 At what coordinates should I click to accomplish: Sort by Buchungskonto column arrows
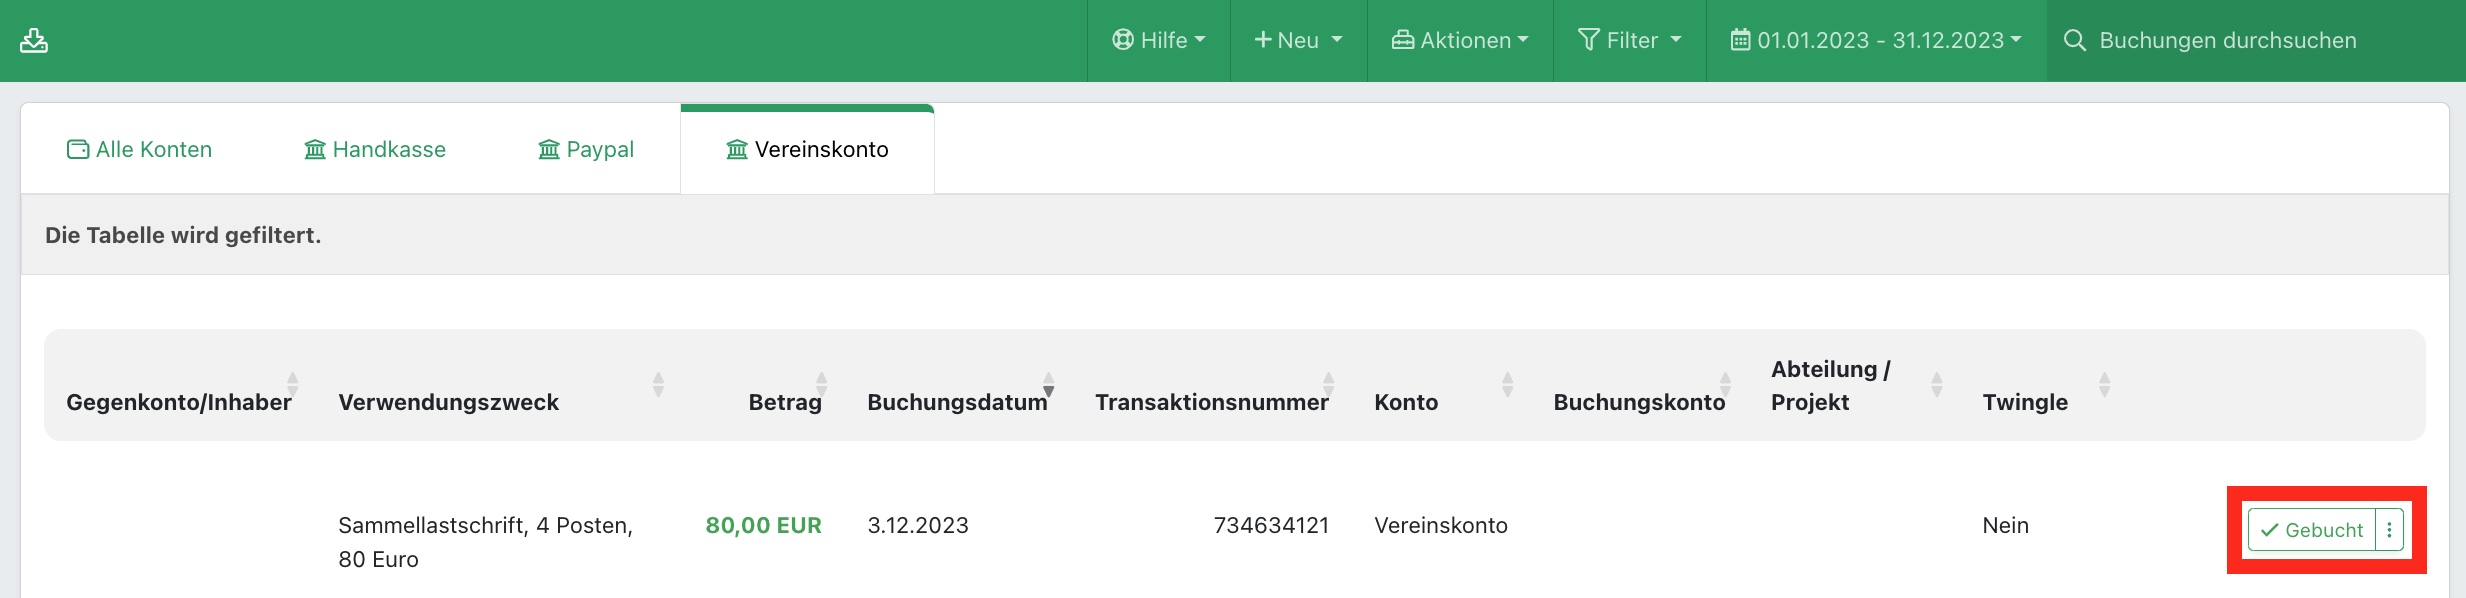point(1725,384)
